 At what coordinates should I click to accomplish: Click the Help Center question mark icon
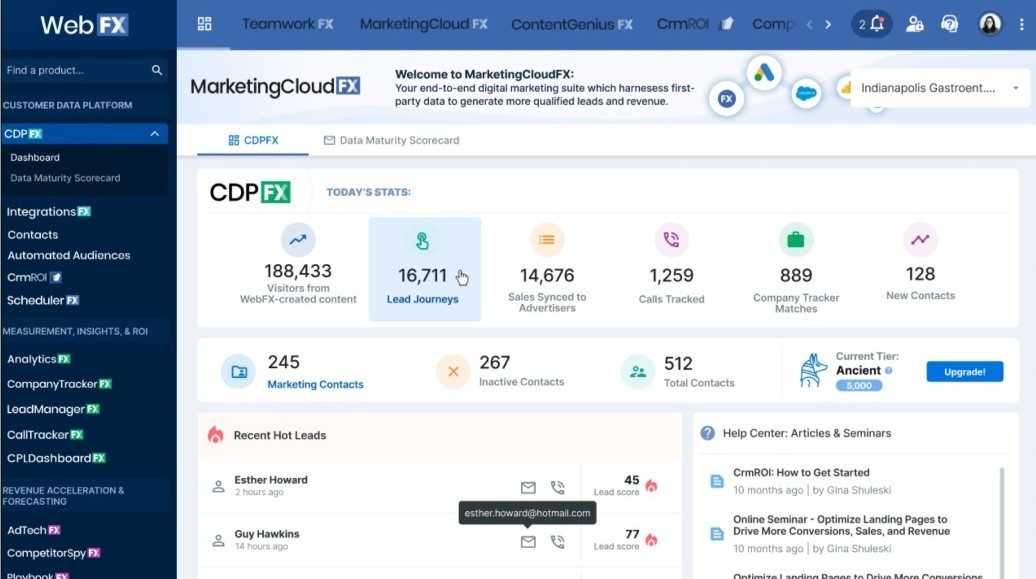[x=708, y=433]
